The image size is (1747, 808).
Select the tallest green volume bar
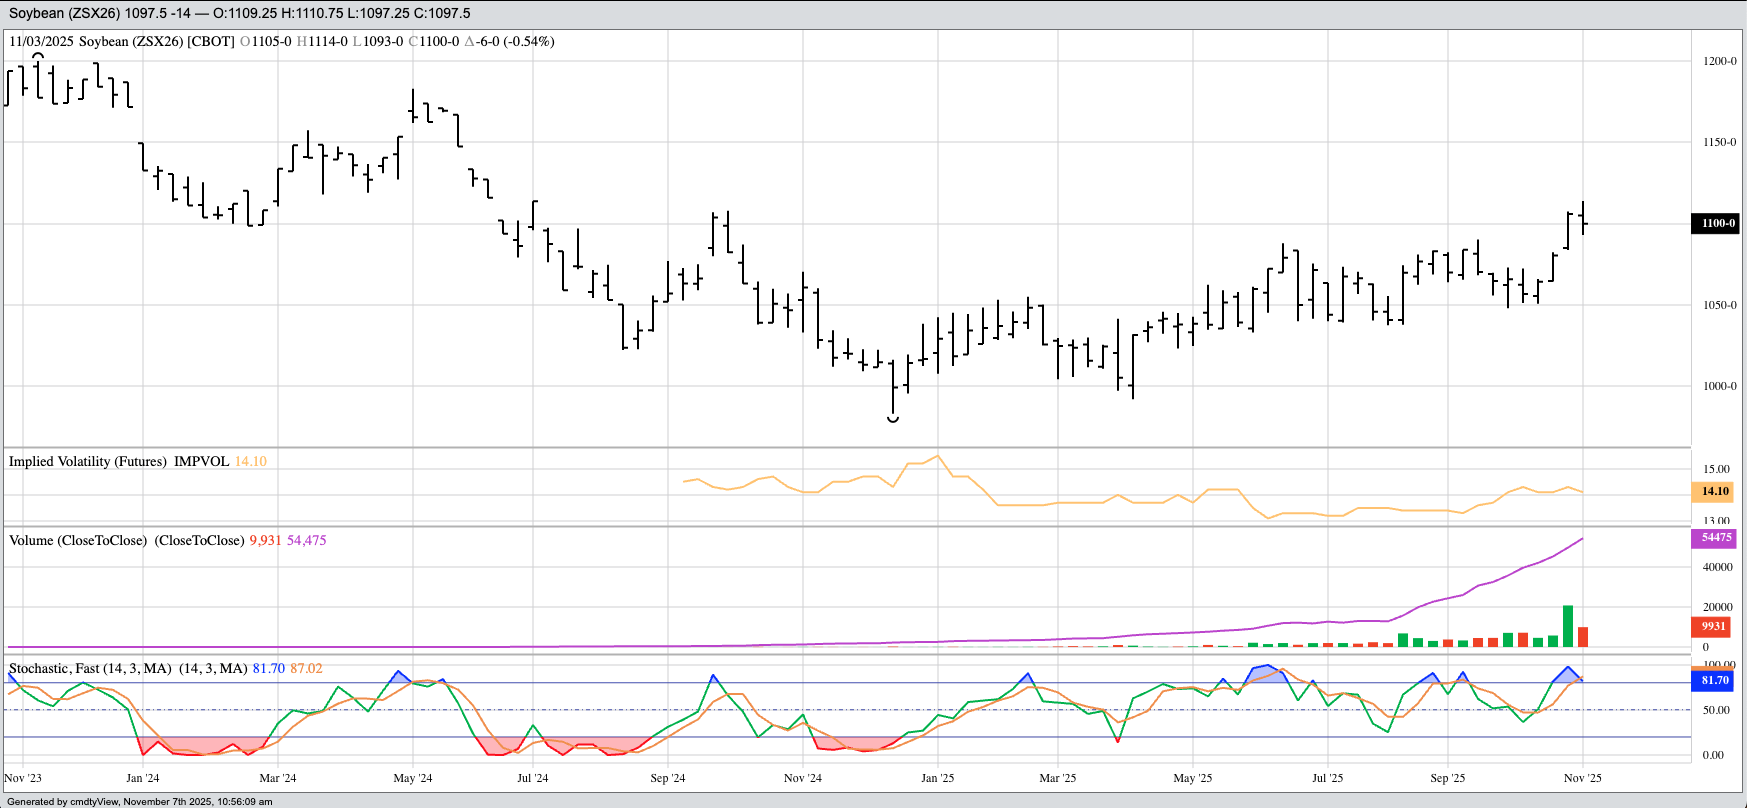pos(1568,626)
